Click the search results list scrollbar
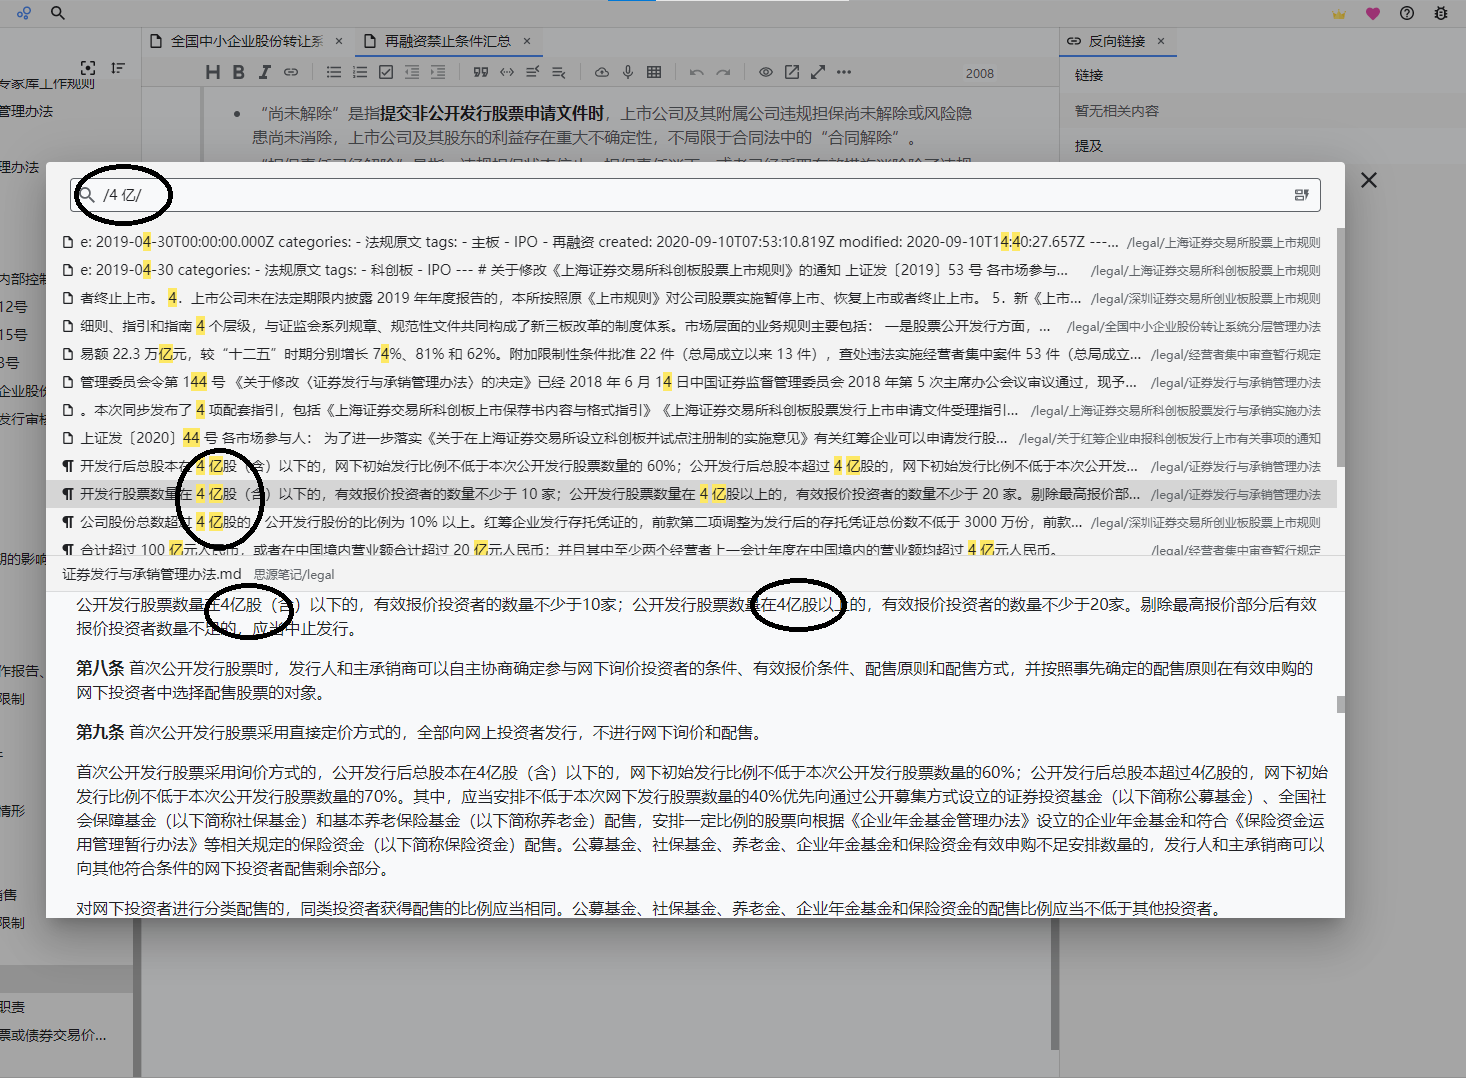Viewport: 1466px width, 1078px height. [1341, 347]
